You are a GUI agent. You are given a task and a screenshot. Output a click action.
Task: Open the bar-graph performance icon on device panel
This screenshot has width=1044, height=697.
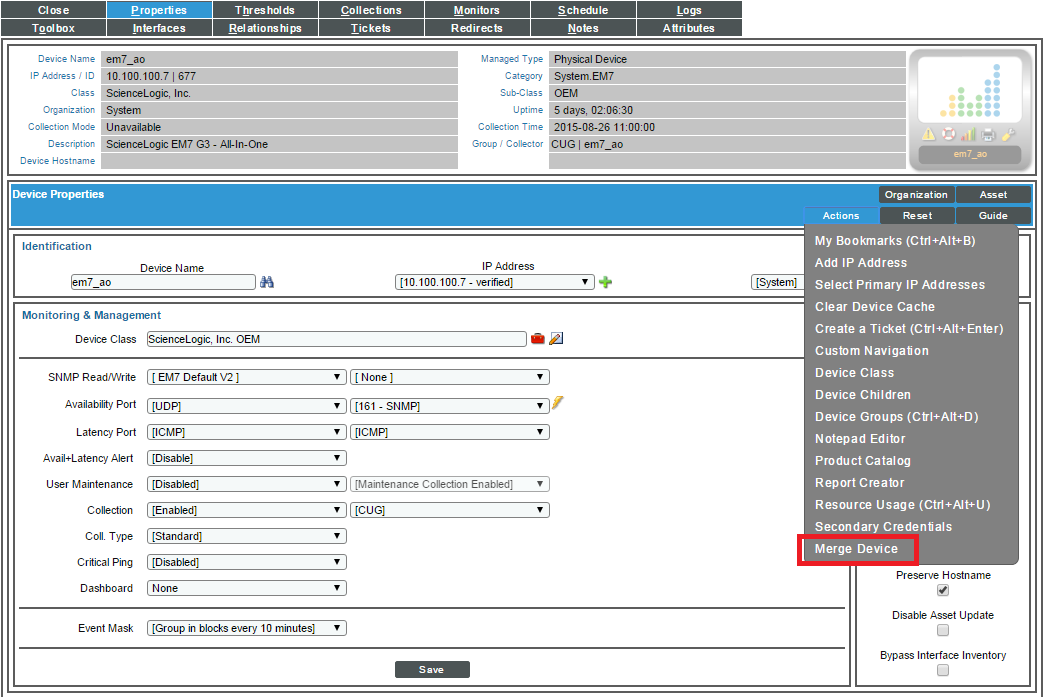[968, 133]
